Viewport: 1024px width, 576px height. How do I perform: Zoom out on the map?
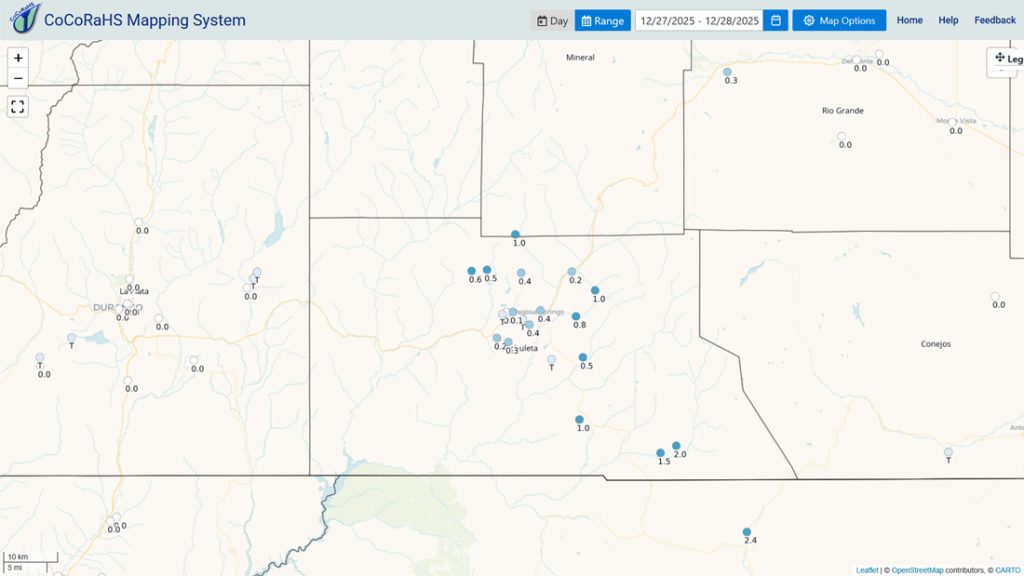(18, 78)
